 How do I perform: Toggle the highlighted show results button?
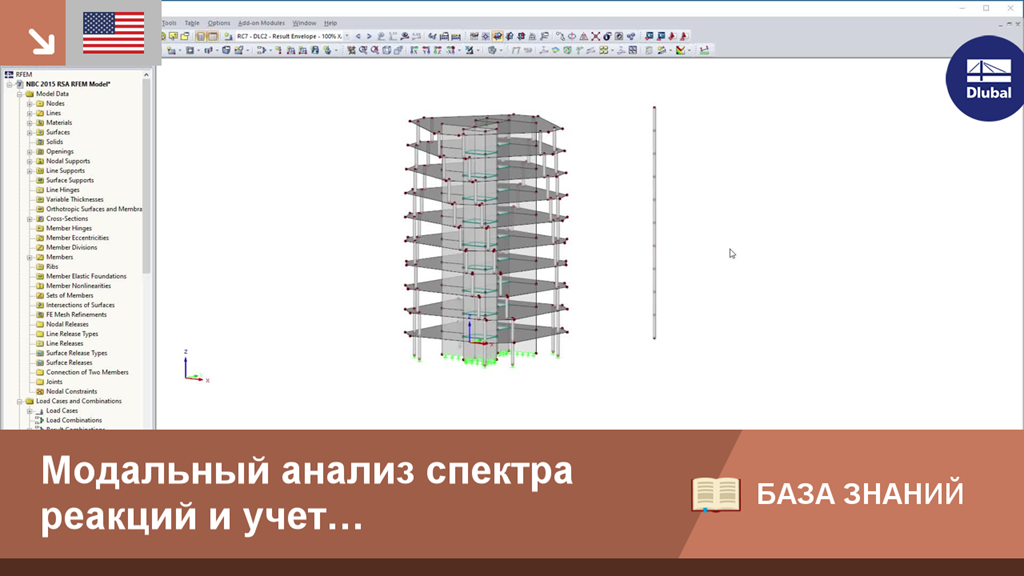point(498,36)
